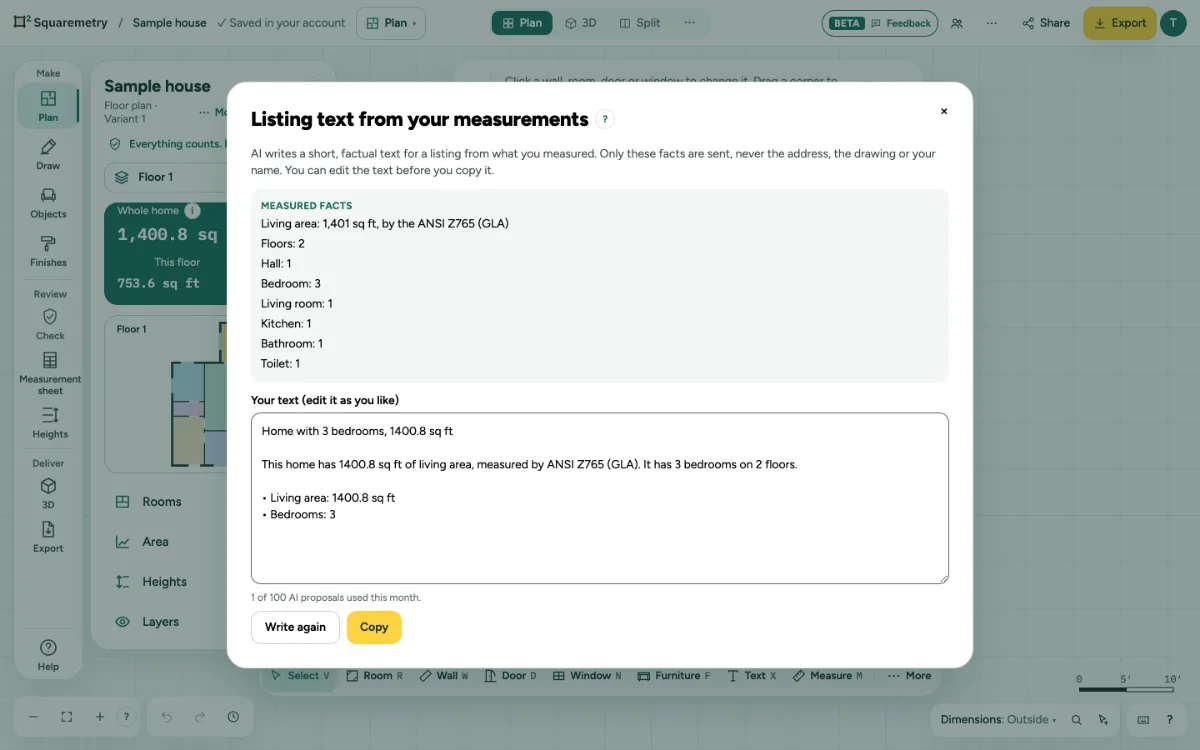
Task: Undo the last action
Action: pos(167,717)
